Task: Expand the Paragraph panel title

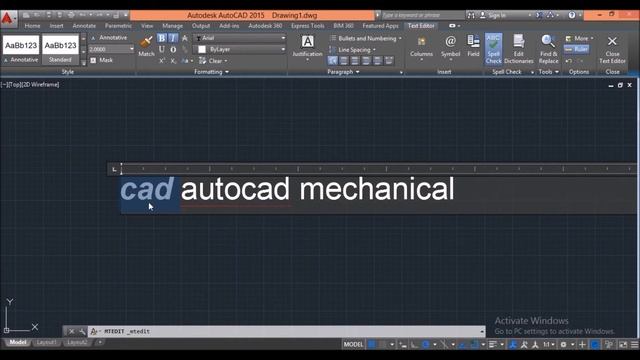Action: [x=343, y=72]
